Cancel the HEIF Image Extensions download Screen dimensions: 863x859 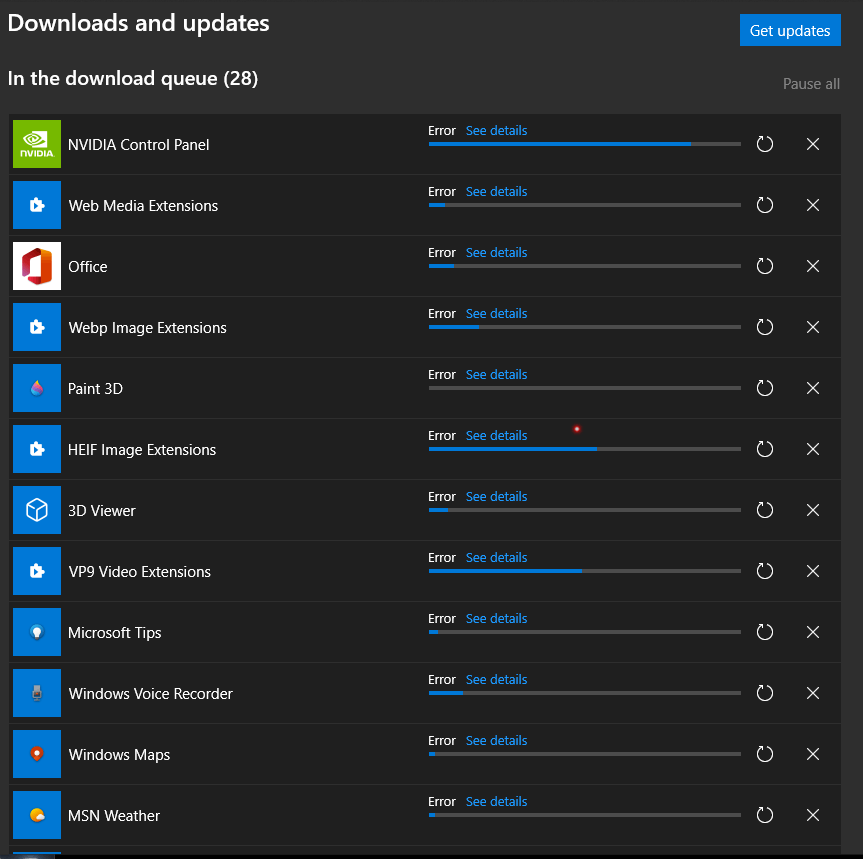click(813, 450)
